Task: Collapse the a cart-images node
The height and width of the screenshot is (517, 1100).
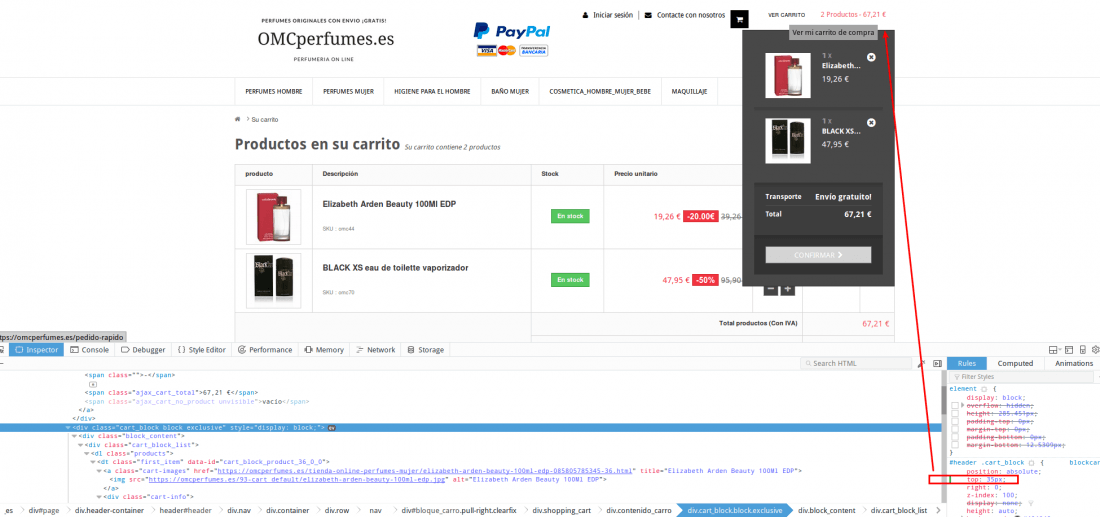Action: 98,471
